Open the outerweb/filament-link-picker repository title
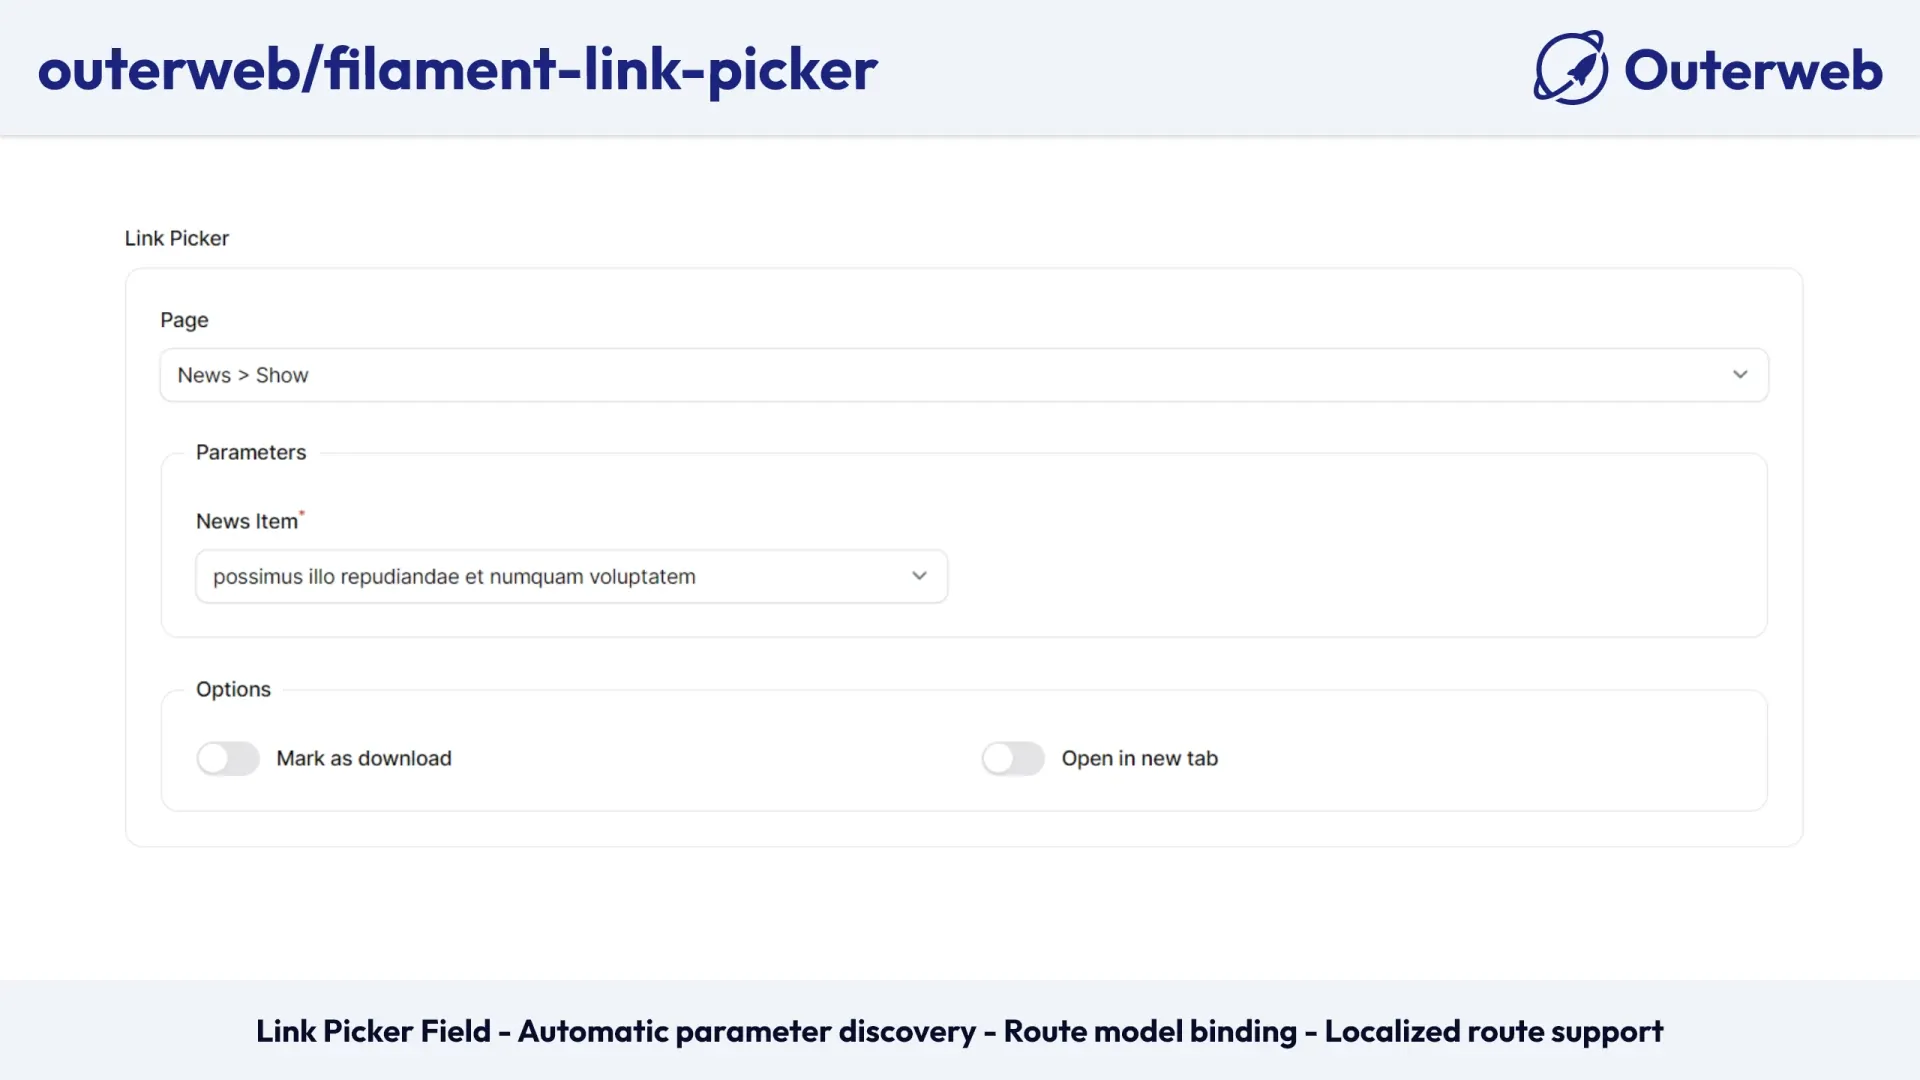Image resolution: width=1920 pixels, height=1080 pixels. tap(458, 68)
